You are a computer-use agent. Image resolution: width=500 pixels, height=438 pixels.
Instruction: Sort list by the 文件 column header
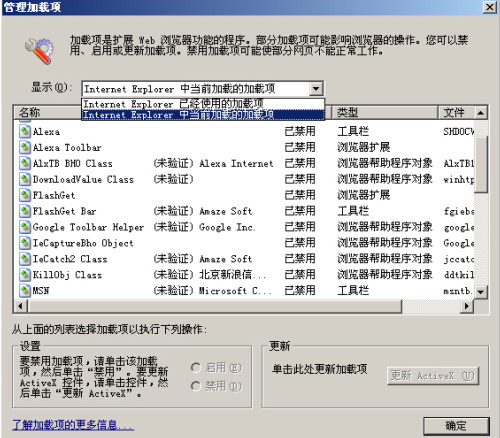click(x=456, y=113)
